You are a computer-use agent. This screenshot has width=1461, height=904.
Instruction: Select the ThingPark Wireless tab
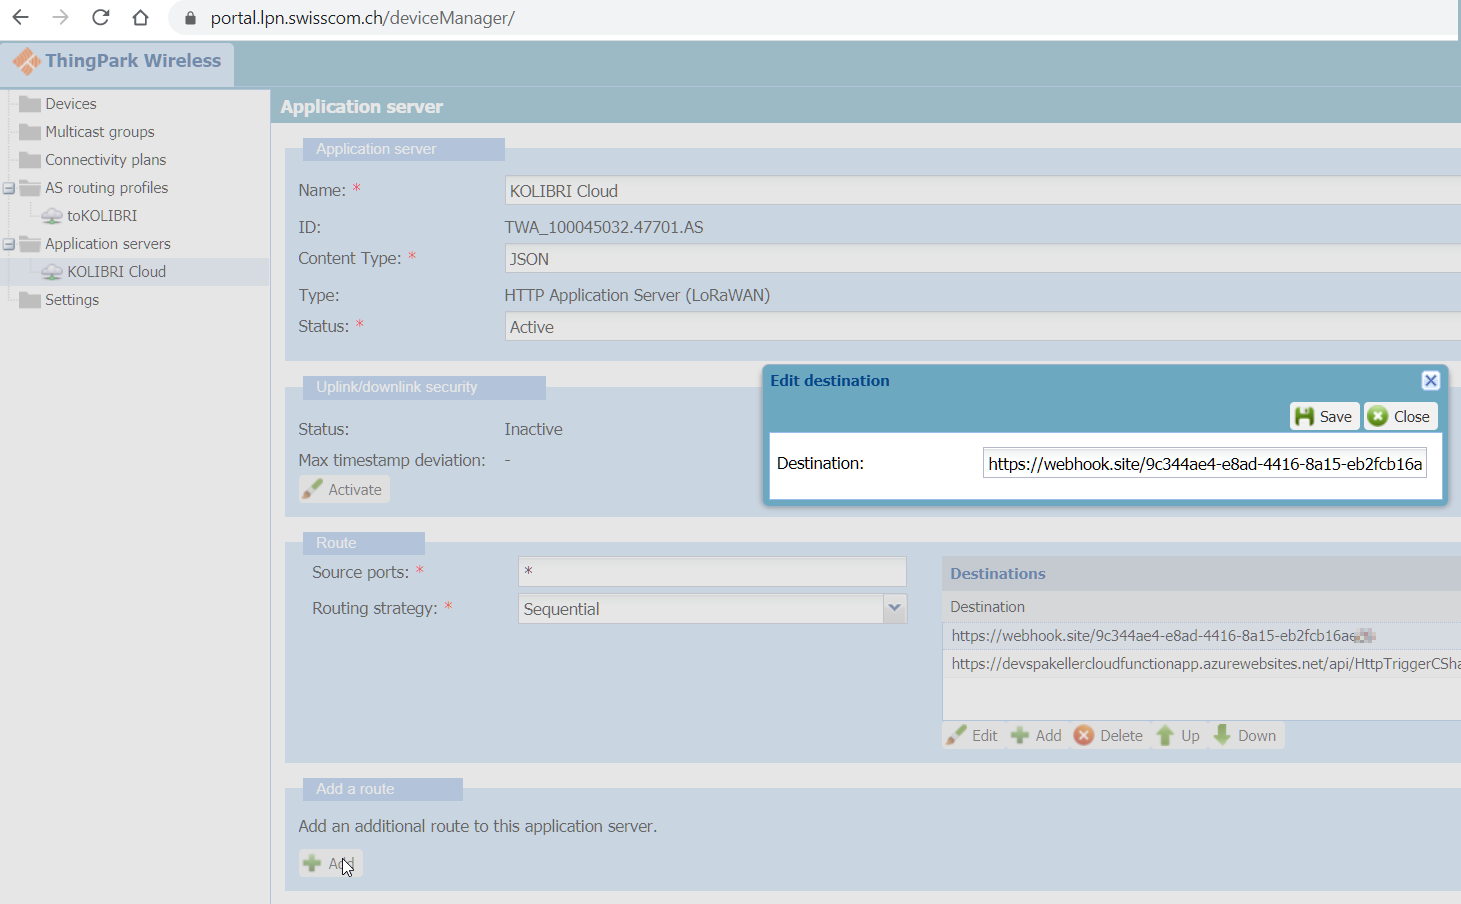118,62
